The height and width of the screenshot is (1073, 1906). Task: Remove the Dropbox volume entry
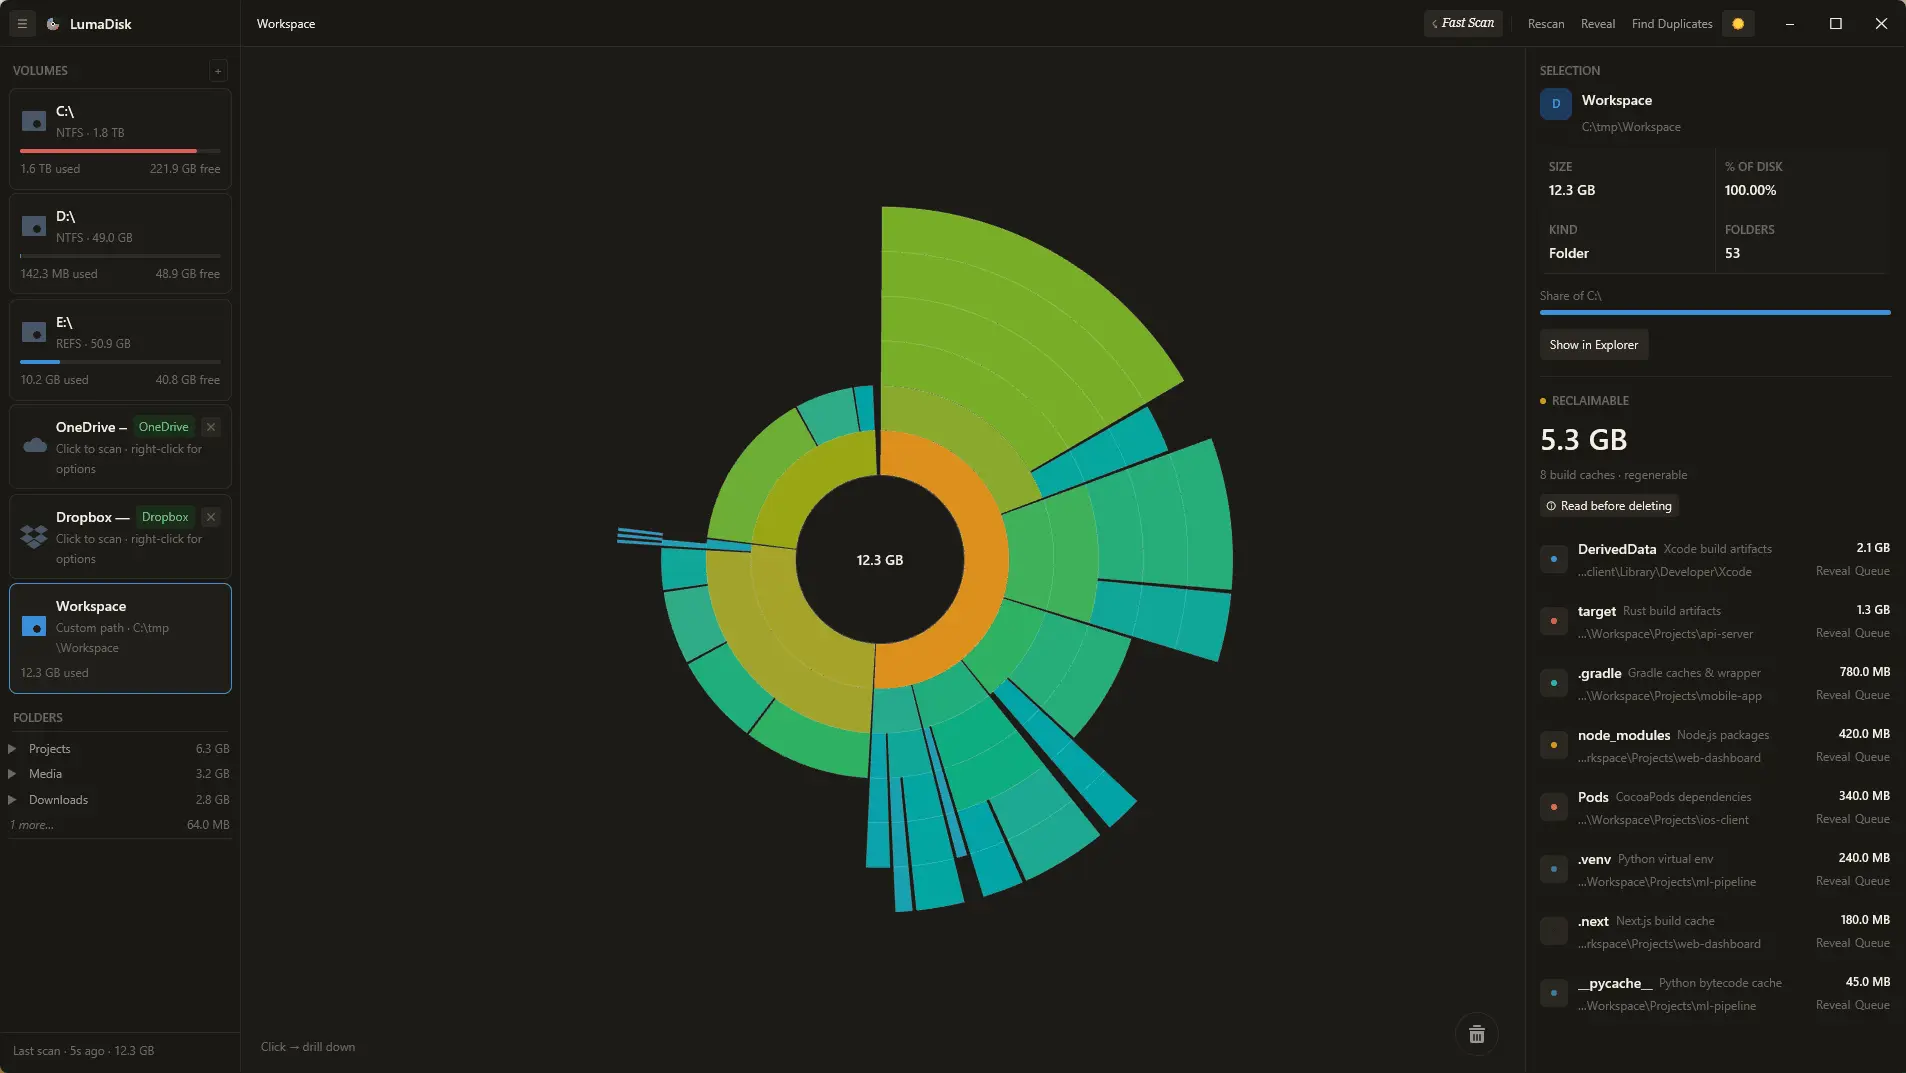point(211,517)
